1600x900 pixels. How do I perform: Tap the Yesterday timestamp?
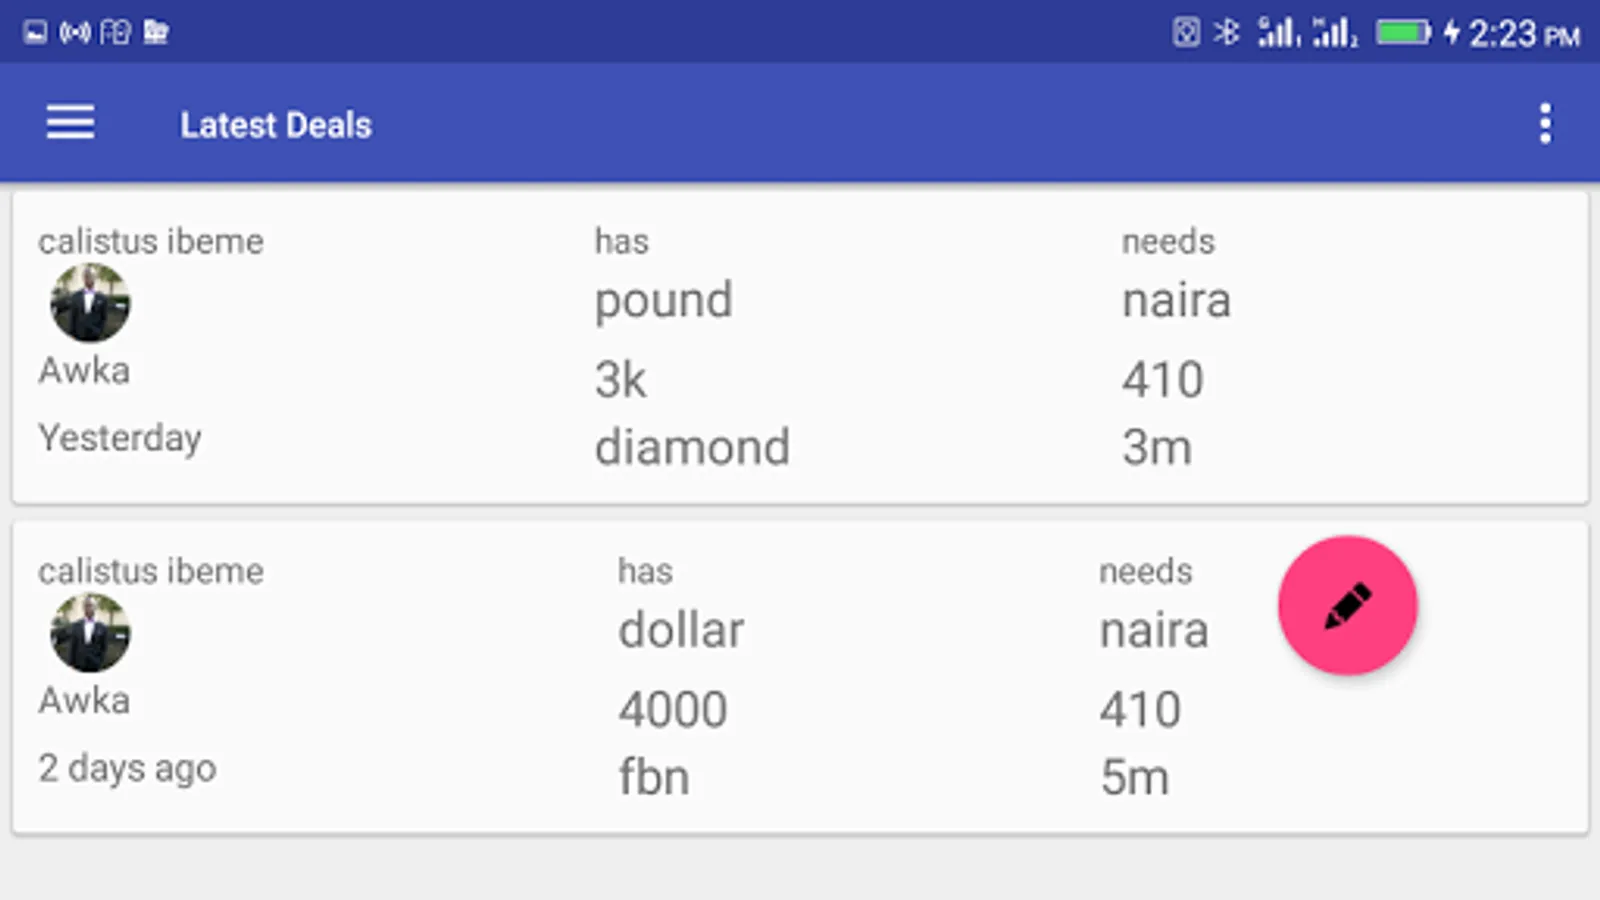120,438
